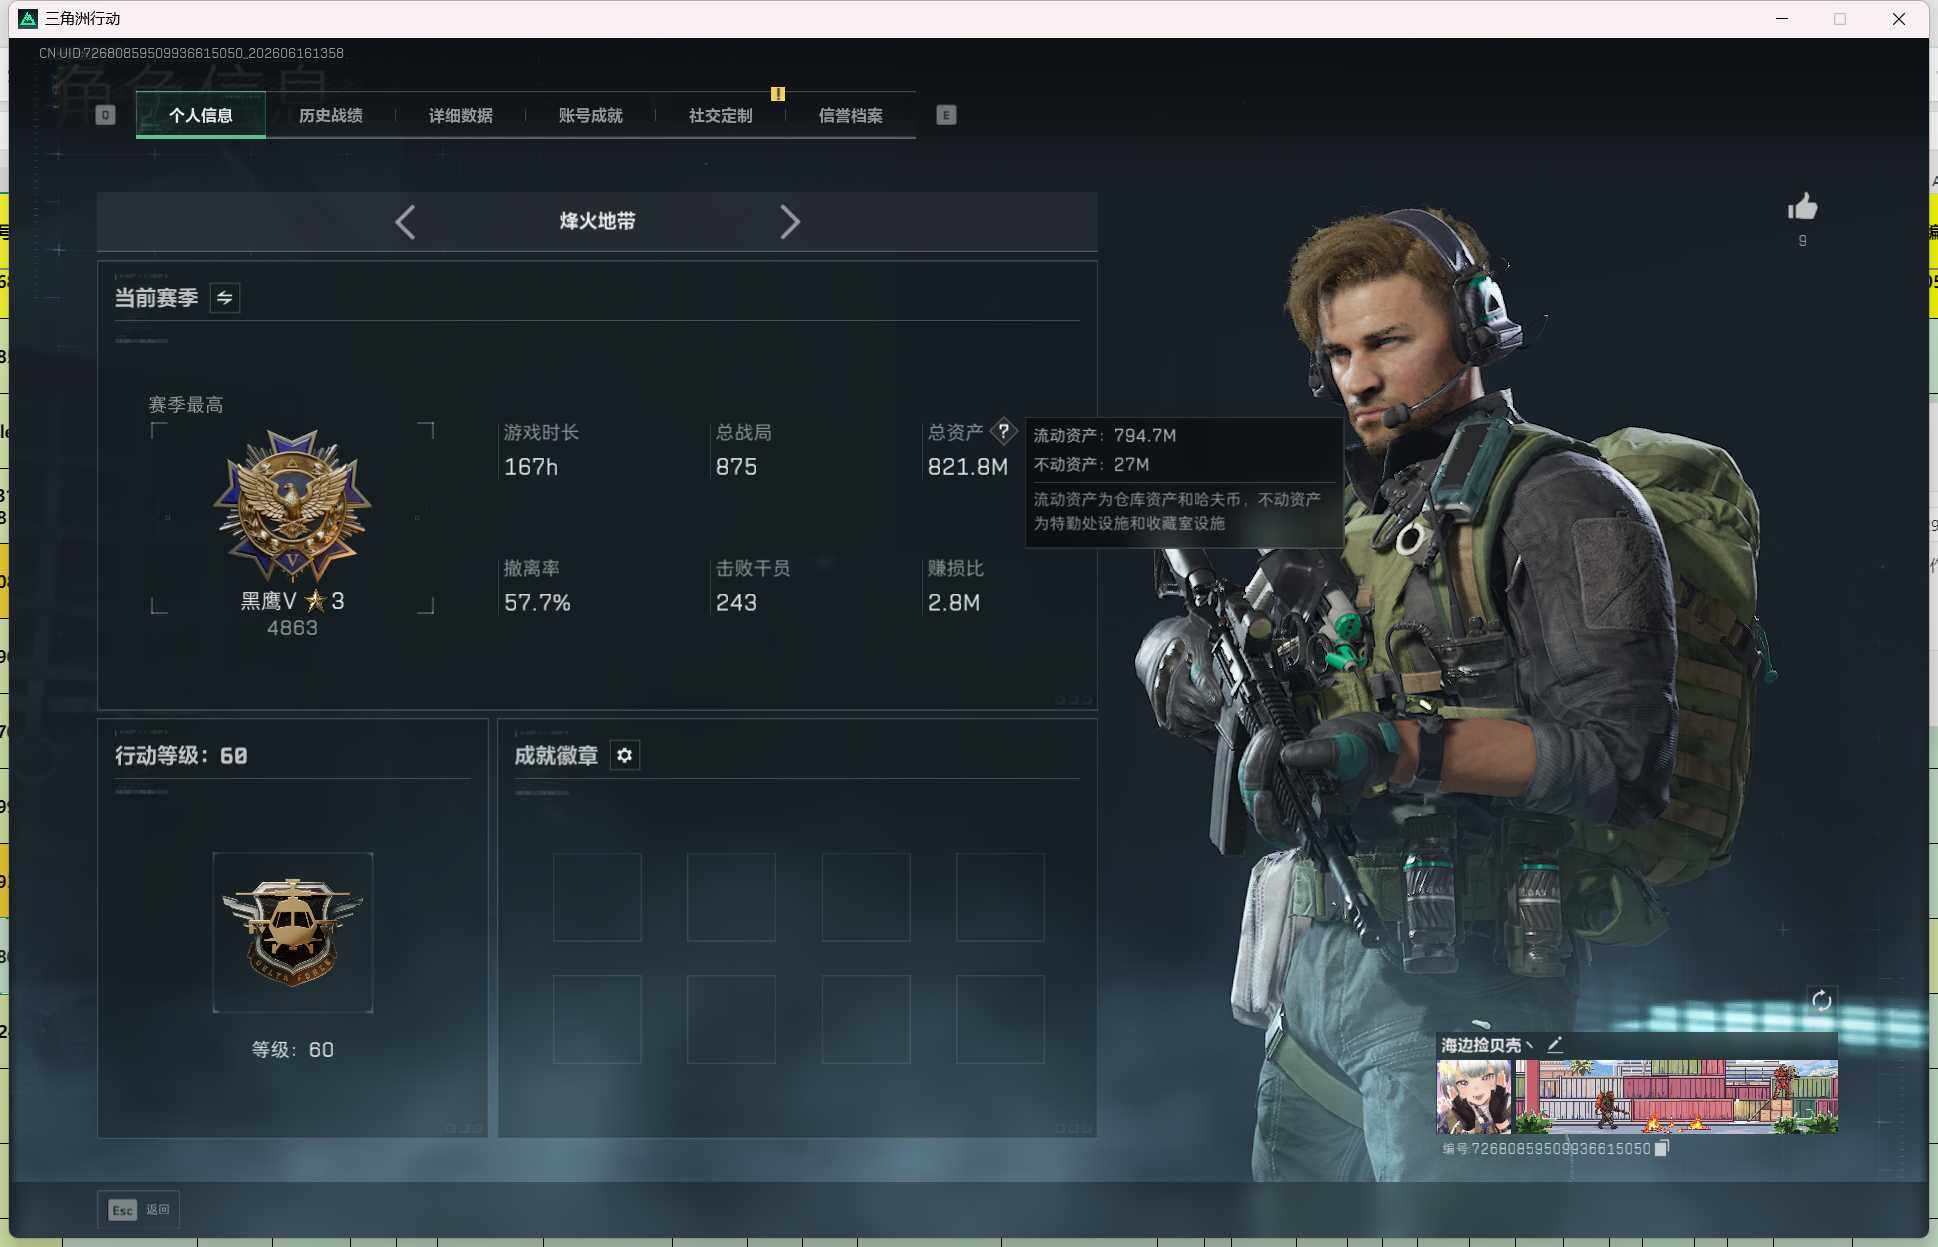Screen dimensions: 1938x1247
Task: Click the 流动资产: 794.7M tooltip line
Action: click(1105, 435)
